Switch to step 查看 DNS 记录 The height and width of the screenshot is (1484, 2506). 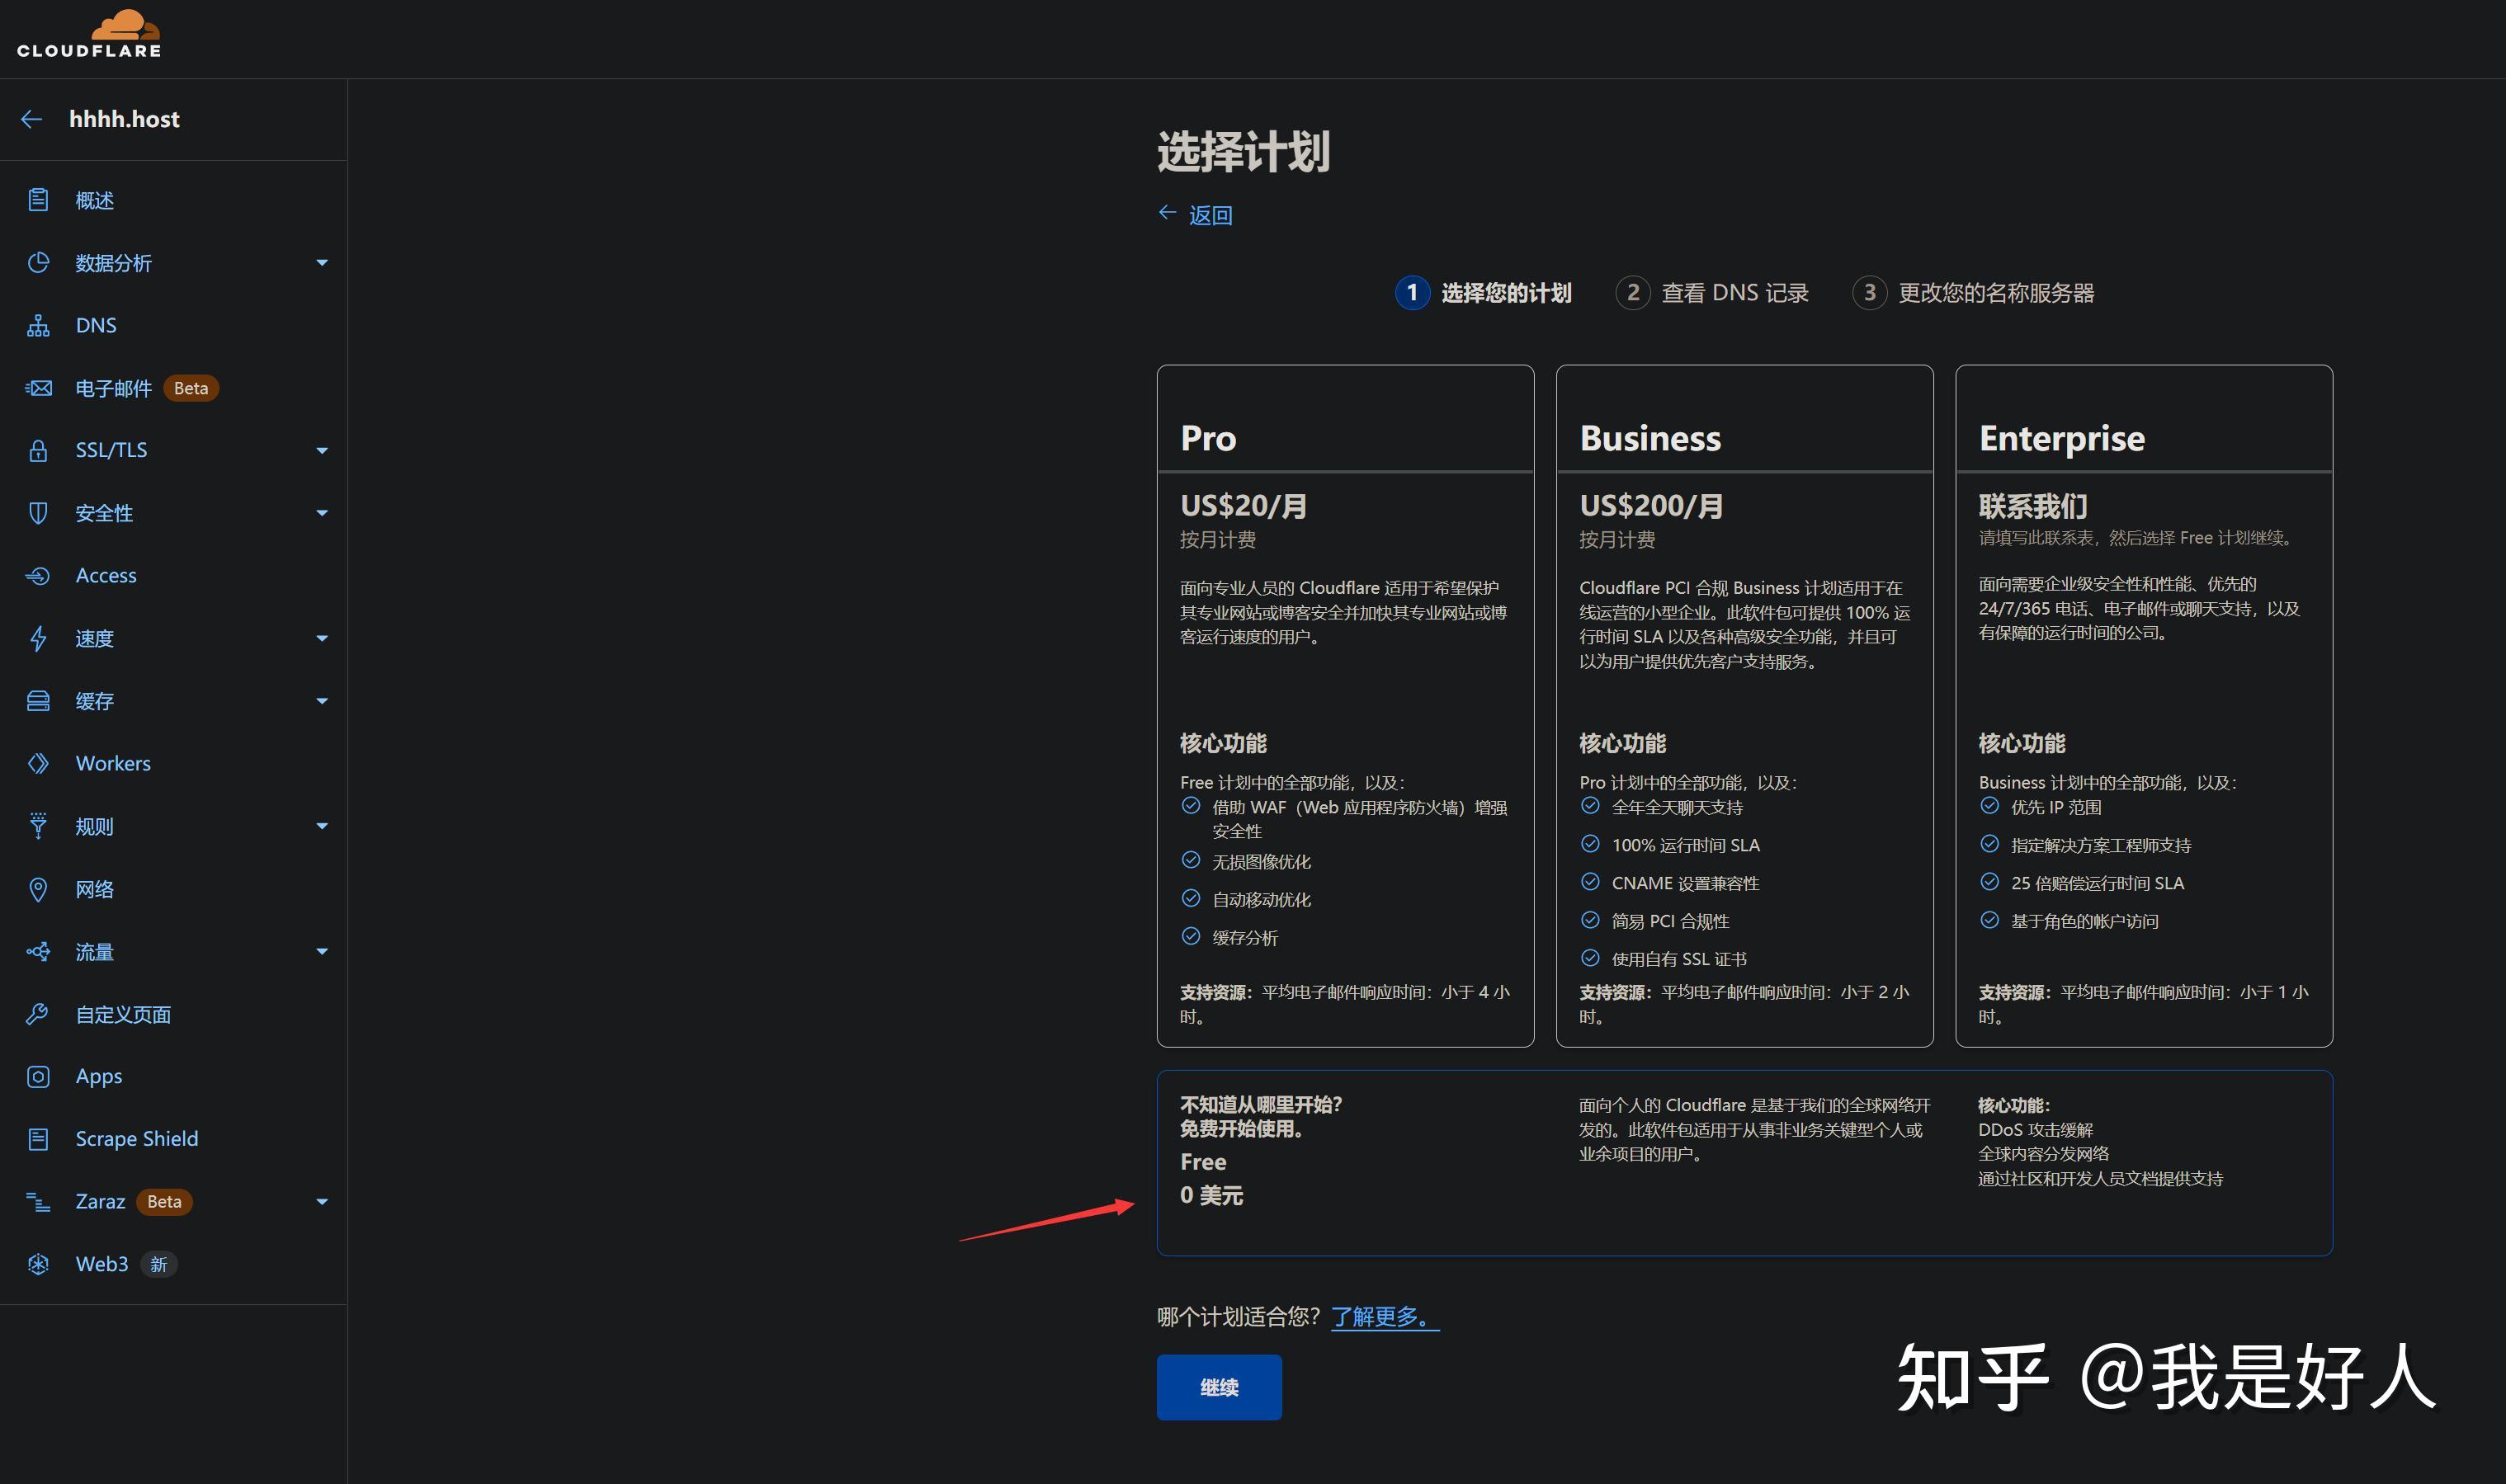(x=1735, y=292)
